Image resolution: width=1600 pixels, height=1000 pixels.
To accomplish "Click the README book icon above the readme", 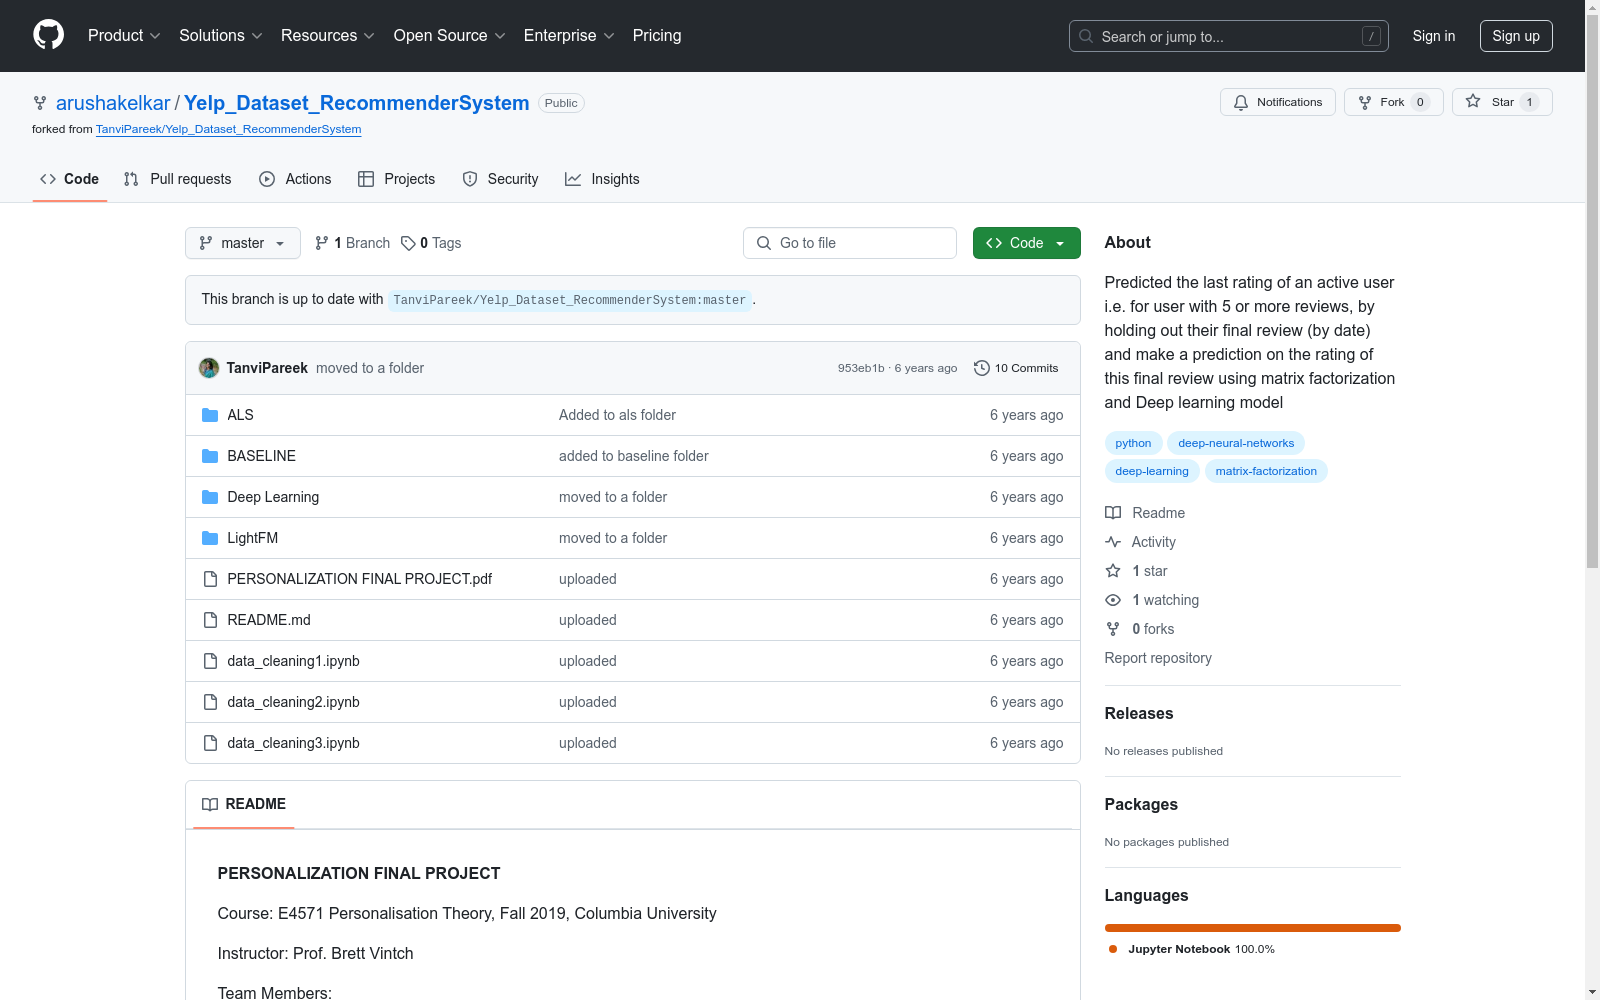I will [x=210, y=804].
